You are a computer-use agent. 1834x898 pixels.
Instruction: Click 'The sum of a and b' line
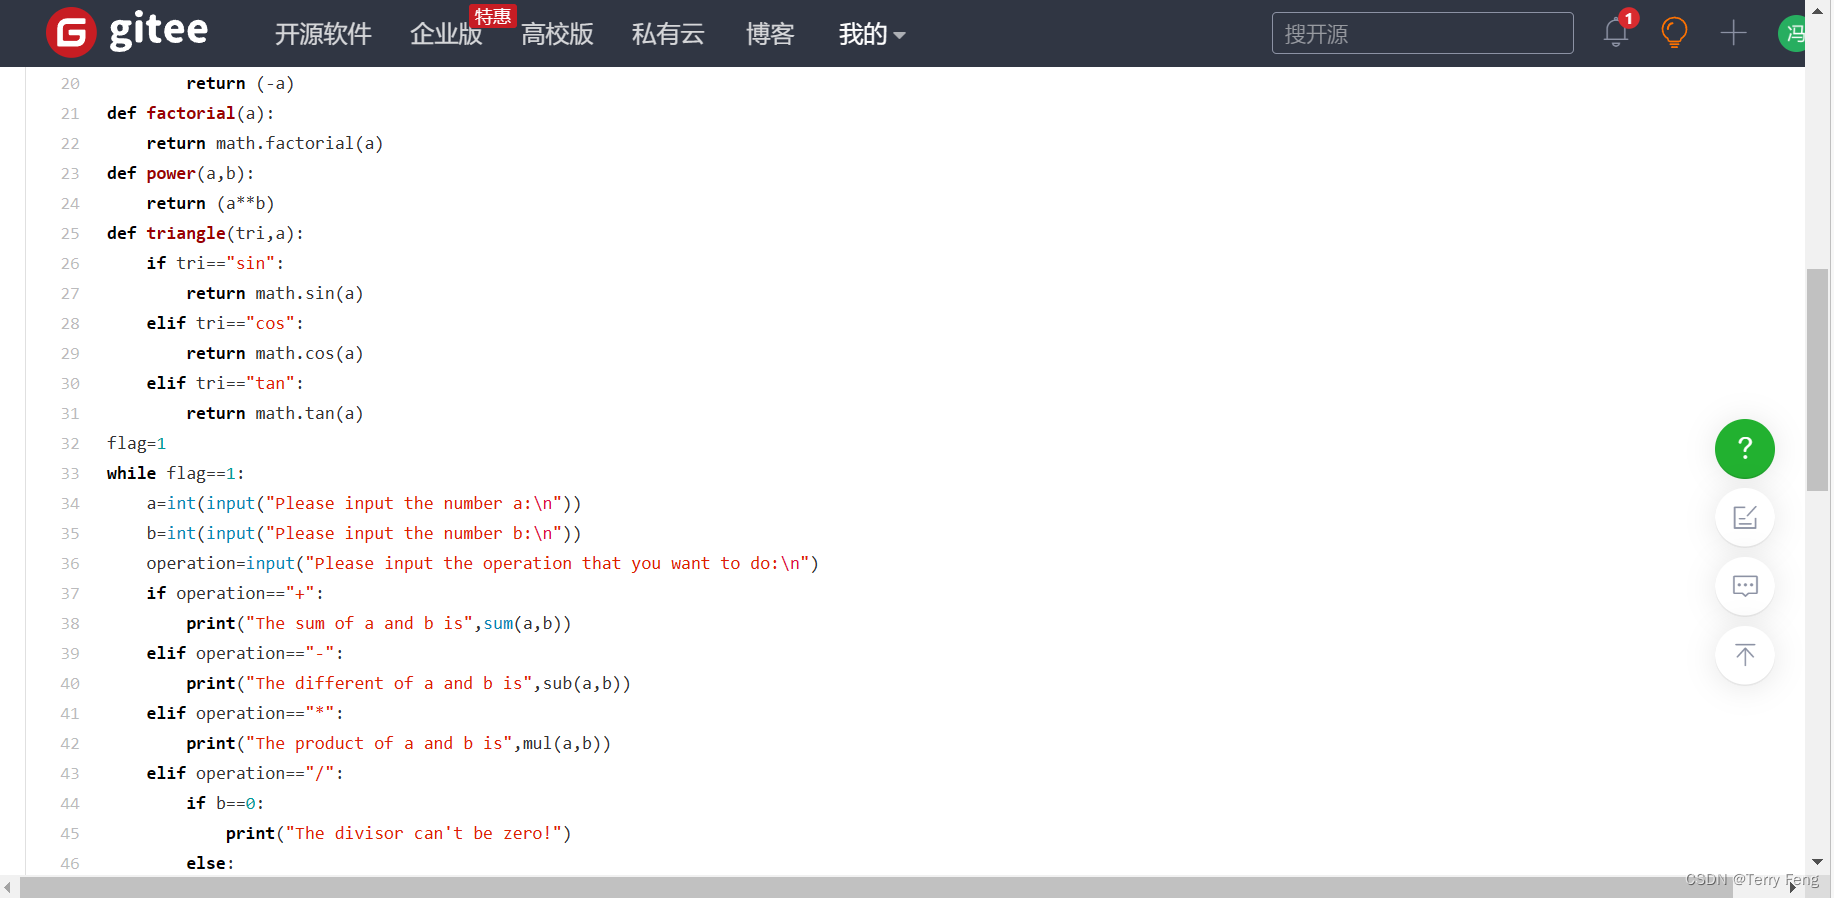pos(379,624)
